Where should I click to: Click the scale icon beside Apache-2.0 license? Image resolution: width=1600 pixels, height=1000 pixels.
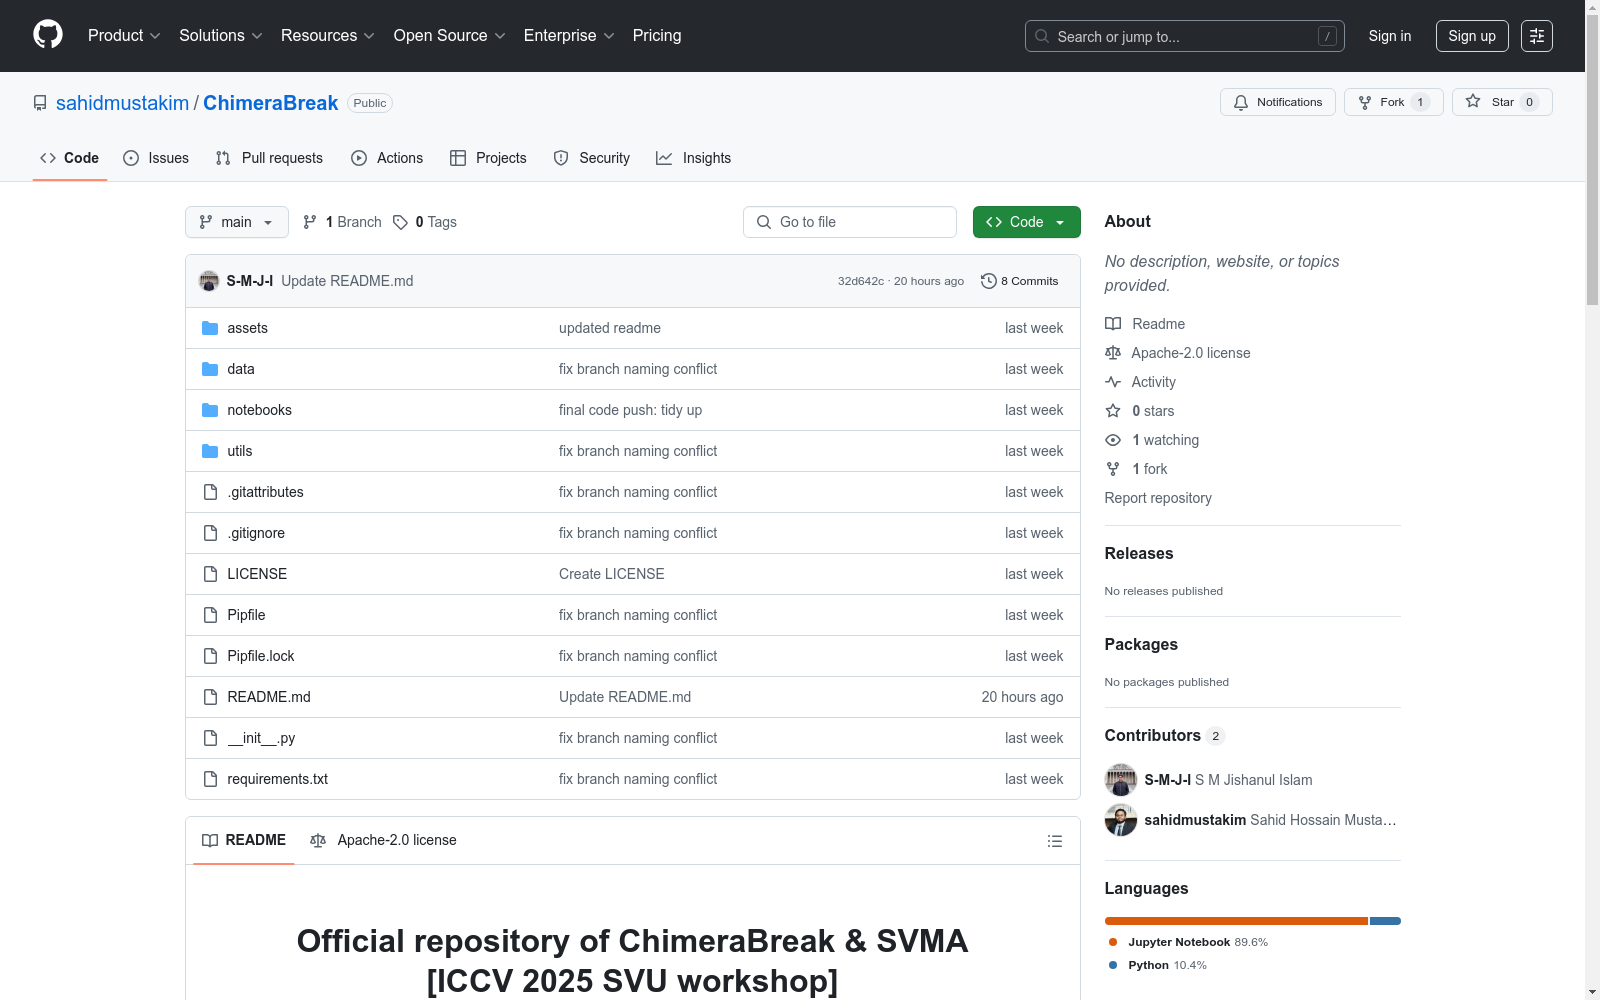(1113, 353)
